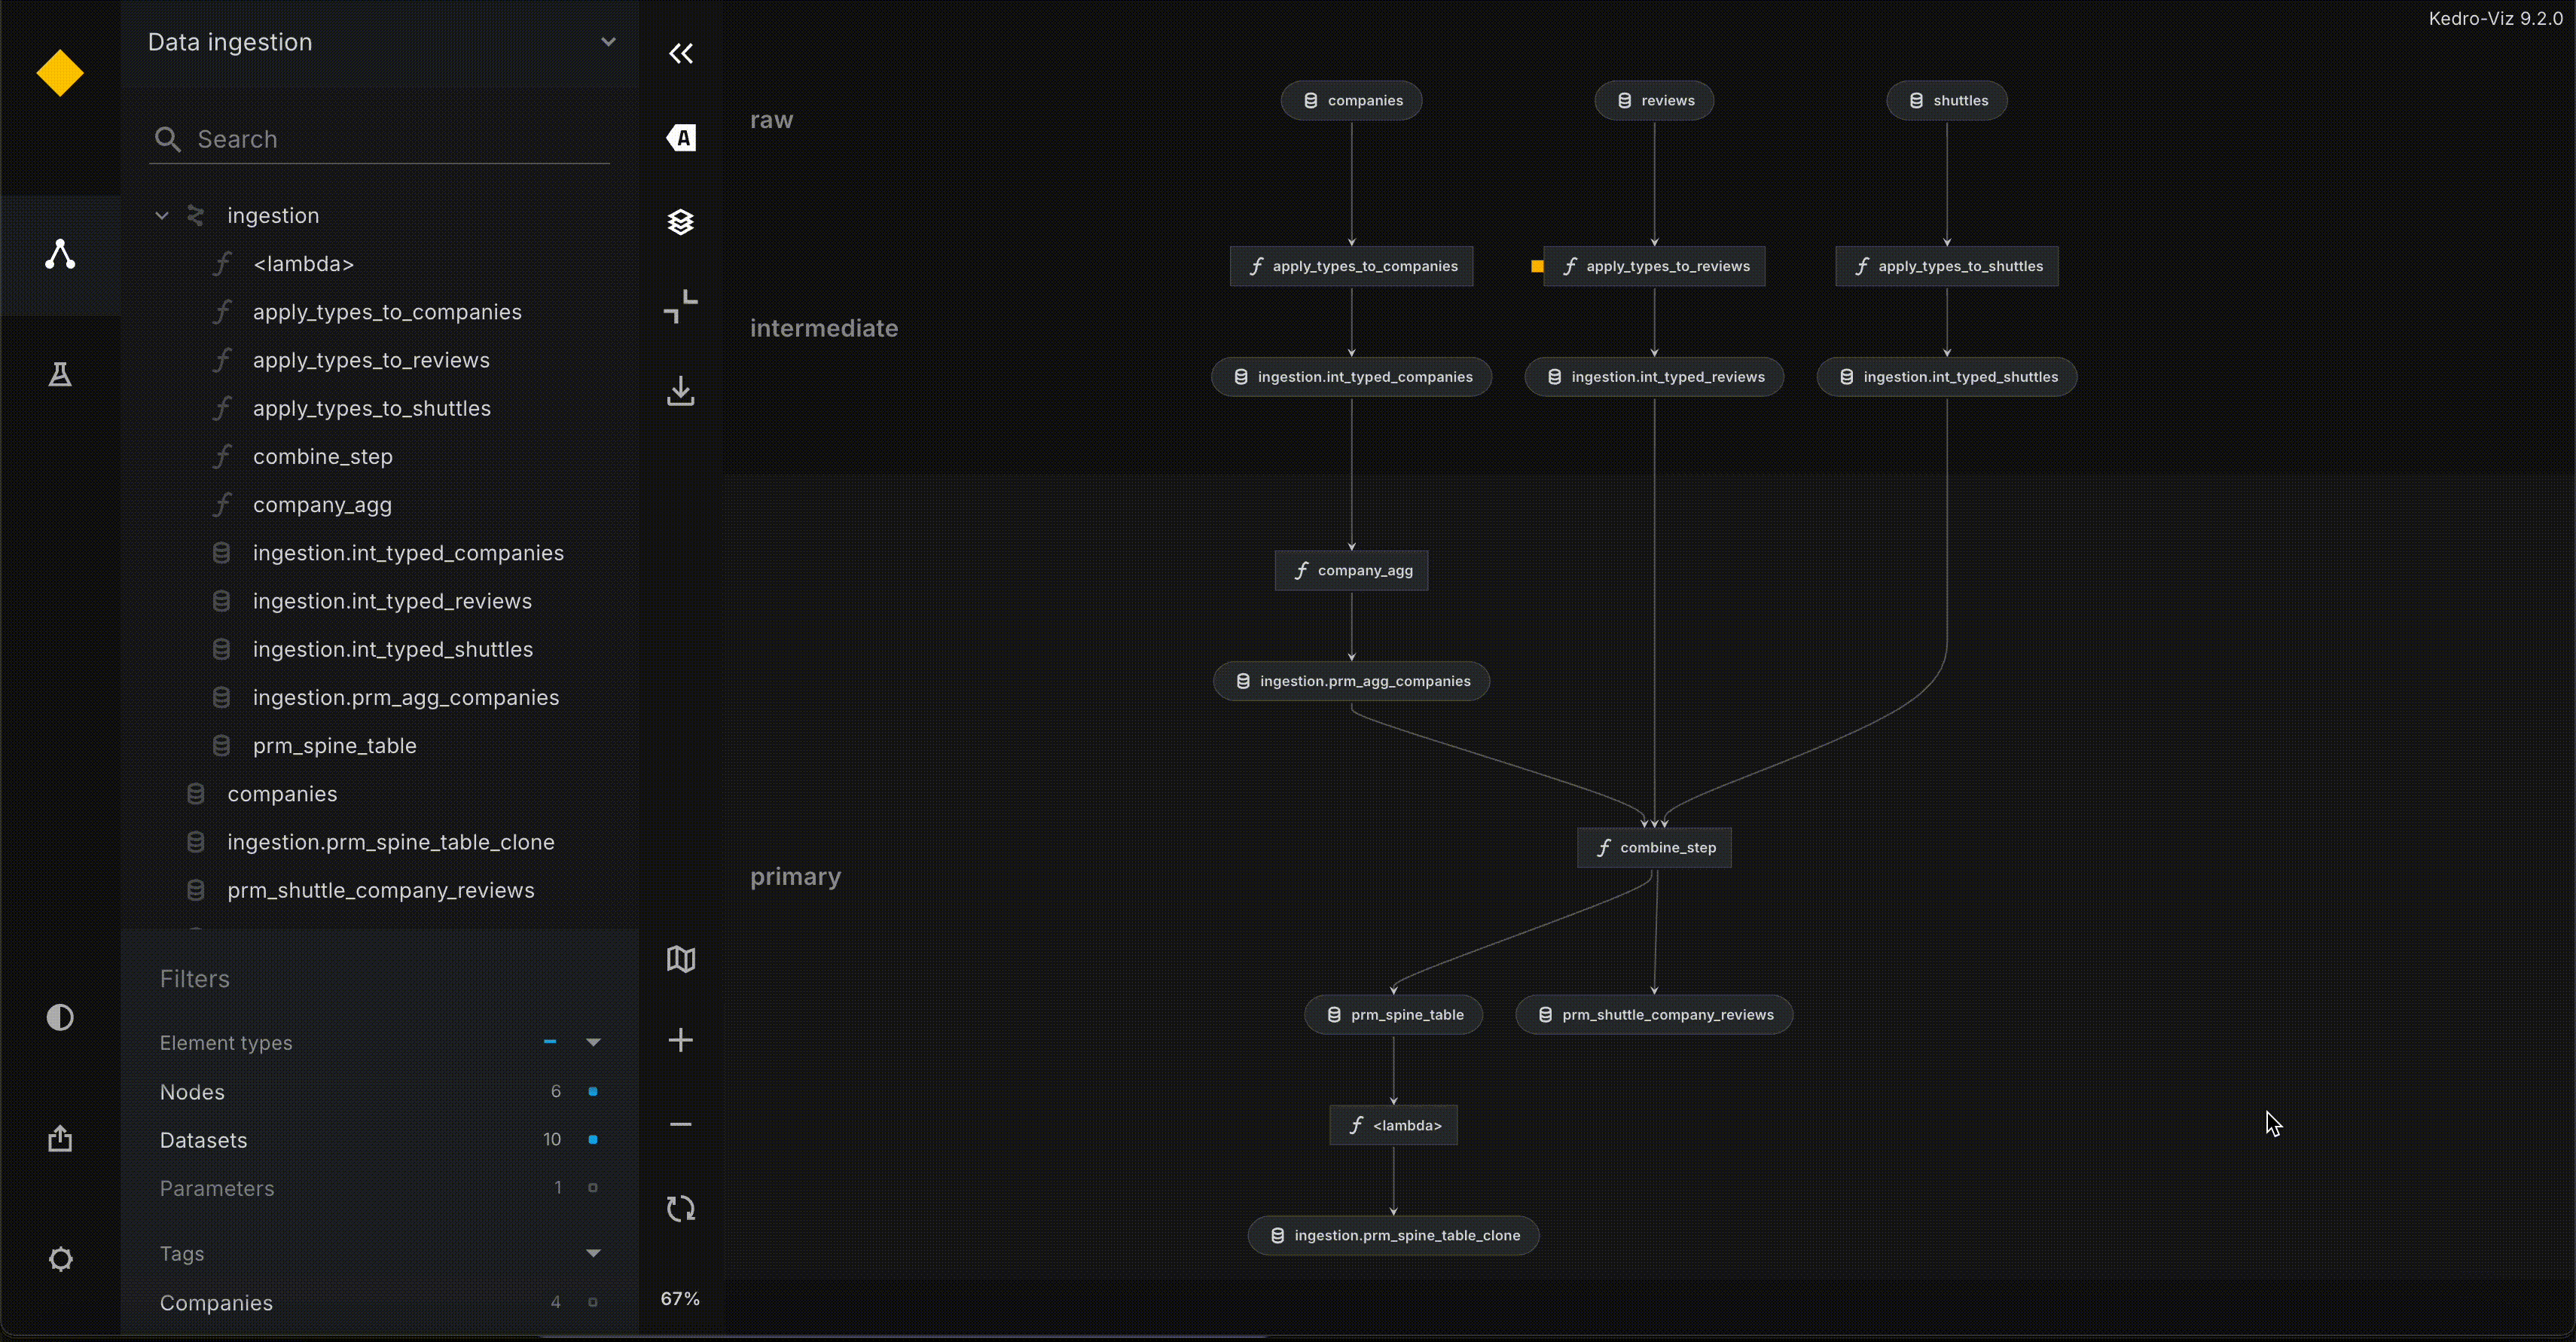Reset zoom with the refresh icon
This screenshot has width=2576, height=1342.
click(681, 1208)
